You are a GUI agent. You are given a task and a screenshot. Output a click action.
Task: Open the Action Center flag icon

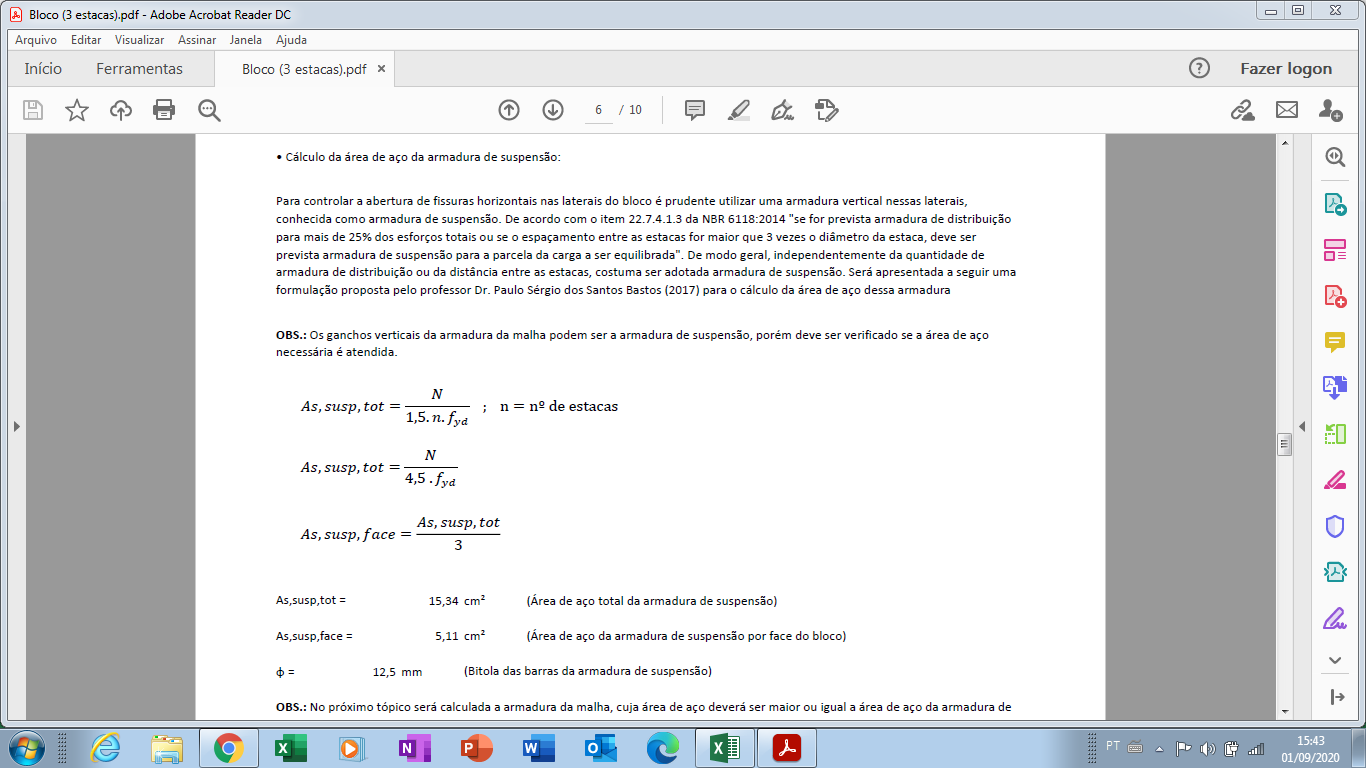point(1183,748)
